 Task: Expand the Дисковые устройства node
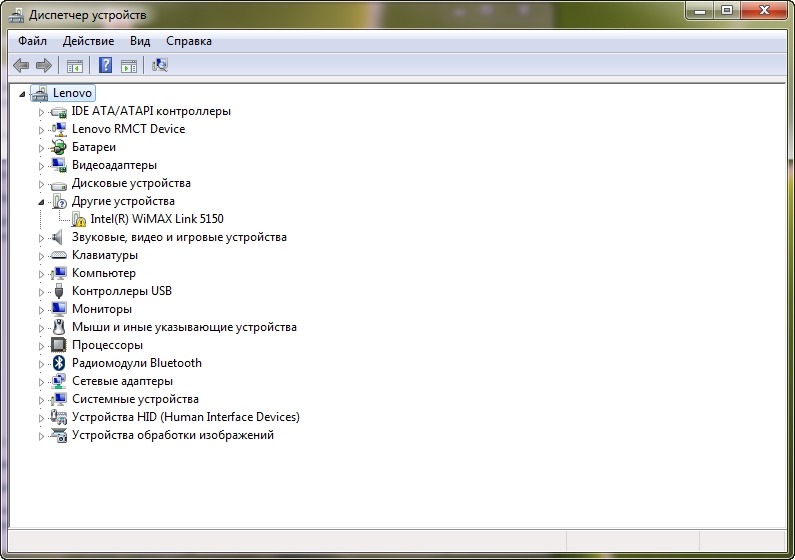click(x=42, y=184)
